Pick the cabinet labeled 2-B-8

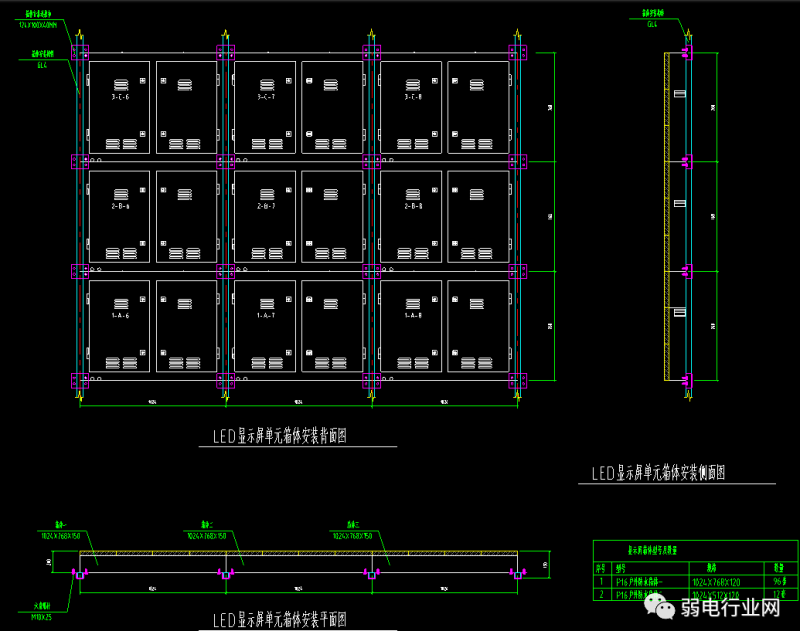(x=411, y=215)
